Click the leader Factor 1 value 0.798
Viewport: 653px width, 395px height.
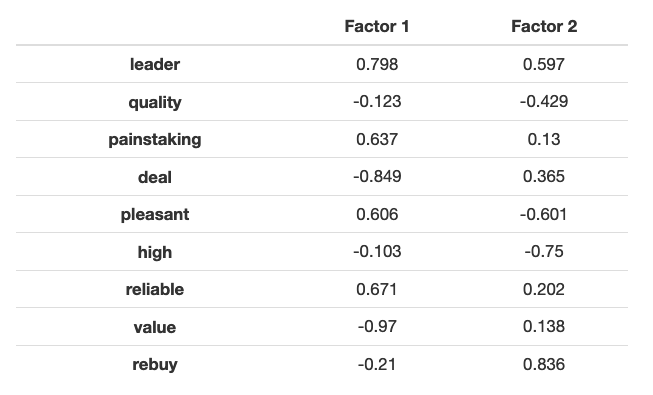click(377, 64)
